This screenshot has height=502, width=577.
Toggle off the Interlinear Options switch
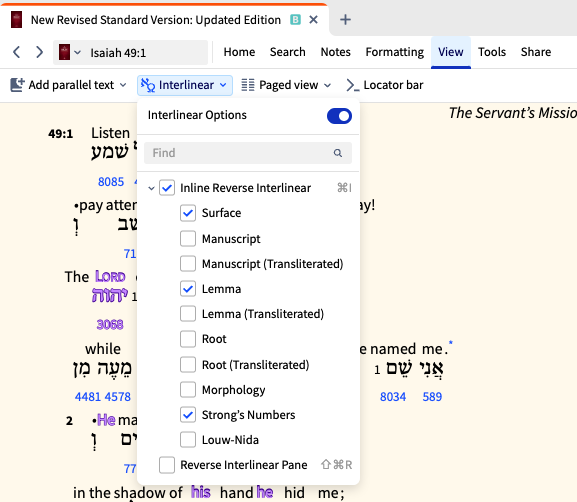click(x=339, y=116)
